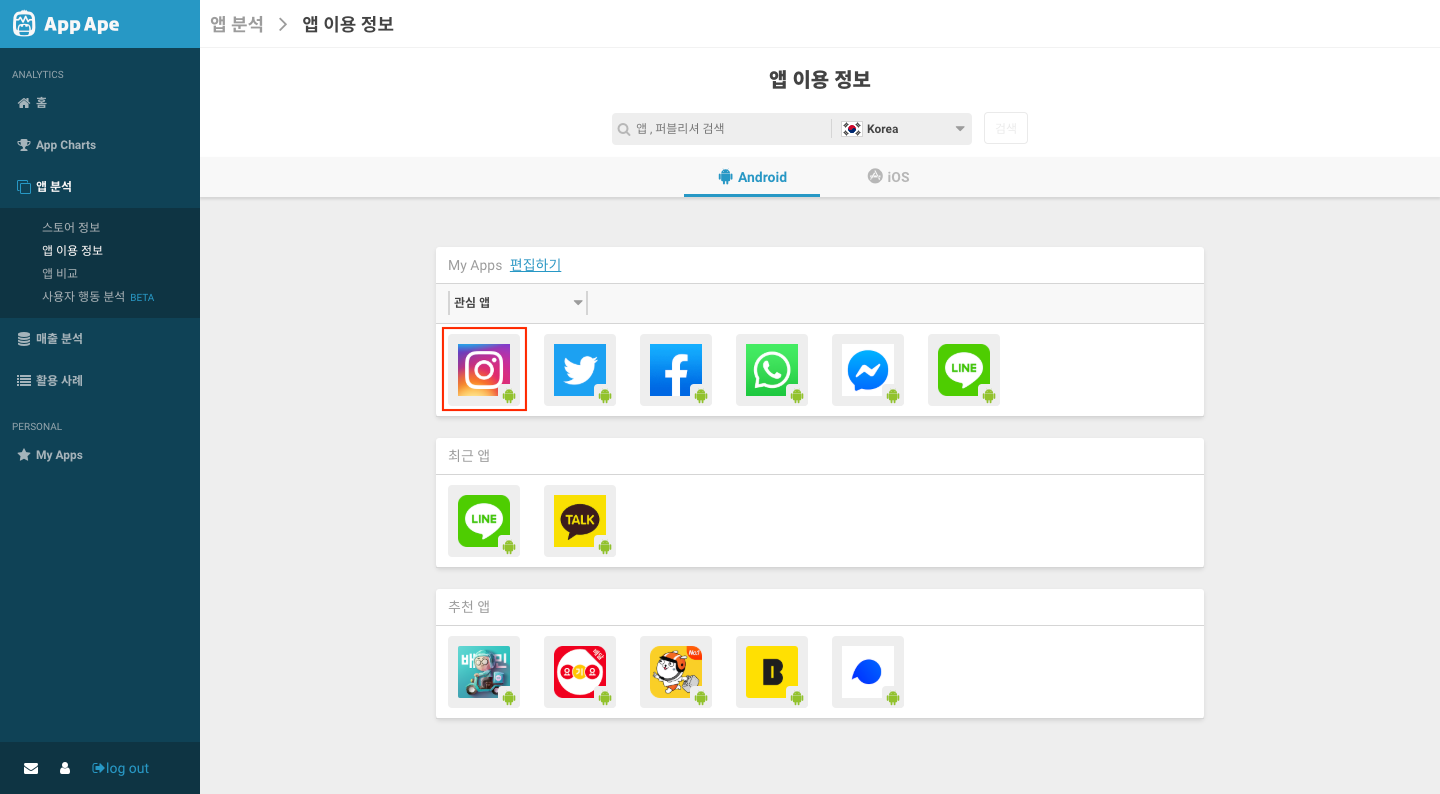Open the user profile icon in sidebar footer
Image resolution: width=1440 pixels, height=794 pixels.
[x=65, y=768]
